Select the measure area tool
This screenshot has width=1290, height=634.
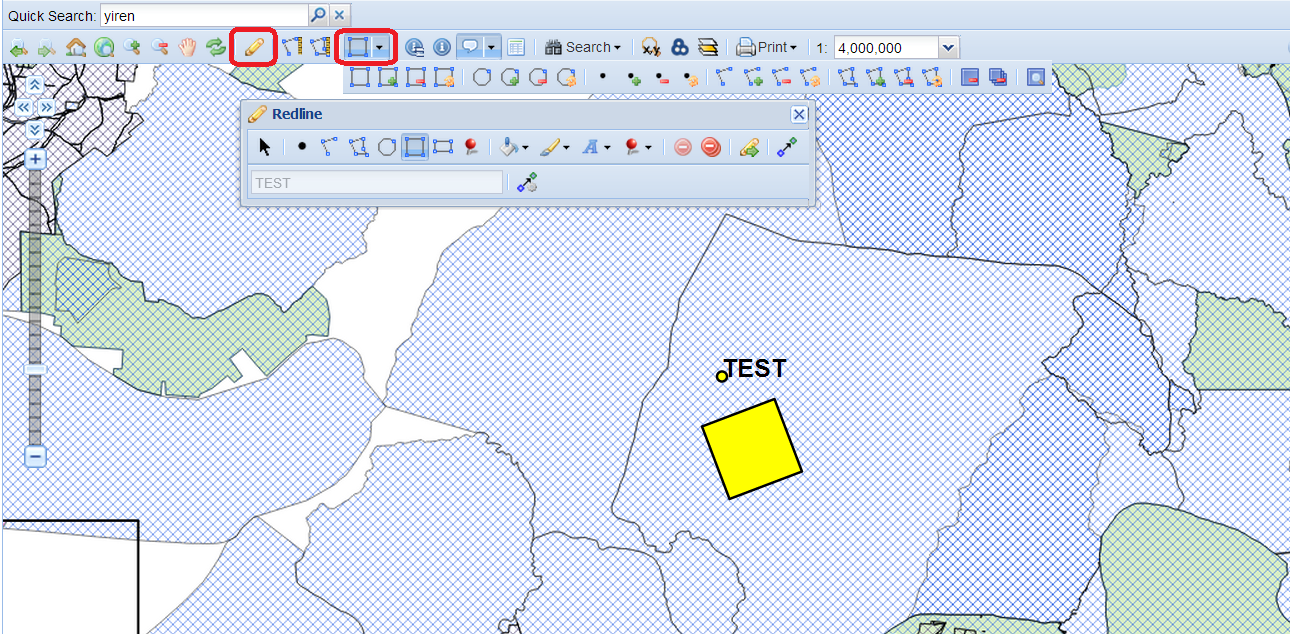(320, 47)
